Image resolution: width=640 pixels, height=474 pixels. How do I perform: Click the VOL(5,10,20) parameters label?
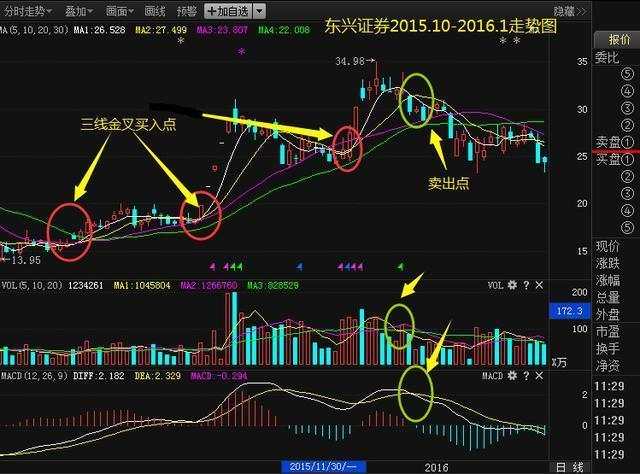(x=31, y=285)
